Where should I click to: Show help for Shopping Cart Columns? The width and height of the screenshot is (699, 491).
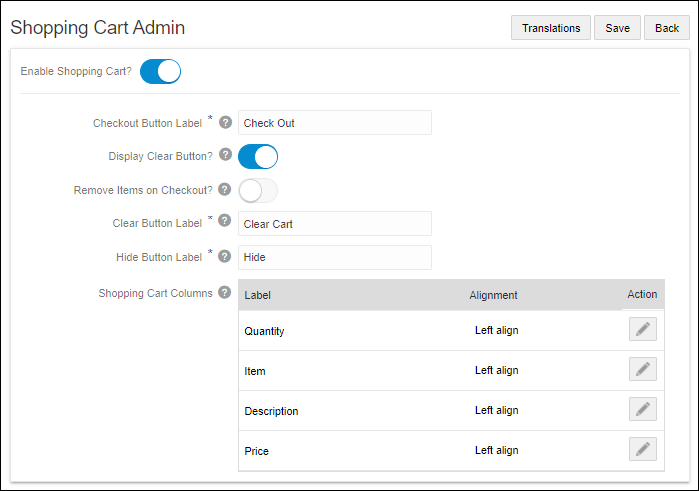click(225, 294)
